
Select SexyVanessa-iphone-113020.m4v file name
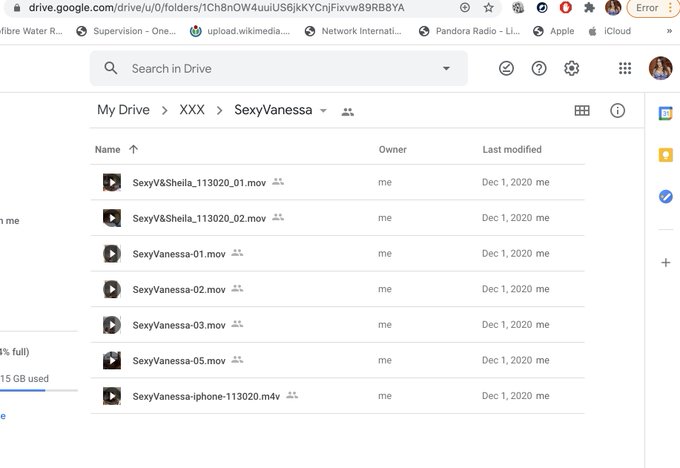click(206, 396)
